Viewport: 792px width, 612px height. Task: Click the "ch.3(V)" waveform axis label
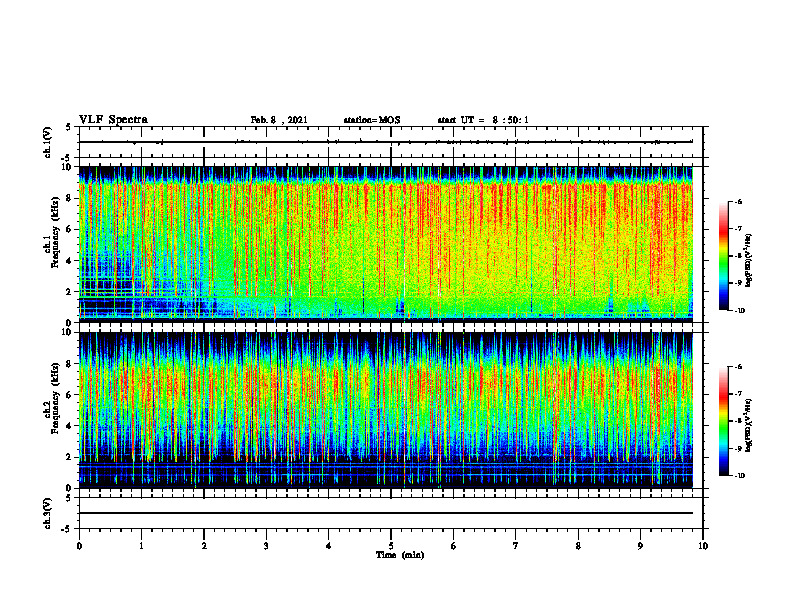(x=47, y=513)
